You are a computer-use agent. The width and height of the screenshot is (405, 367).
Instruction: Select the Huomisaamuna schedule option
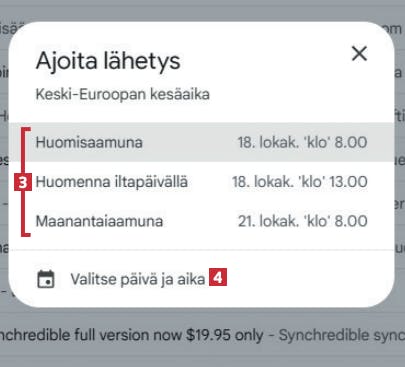point(201,142)
